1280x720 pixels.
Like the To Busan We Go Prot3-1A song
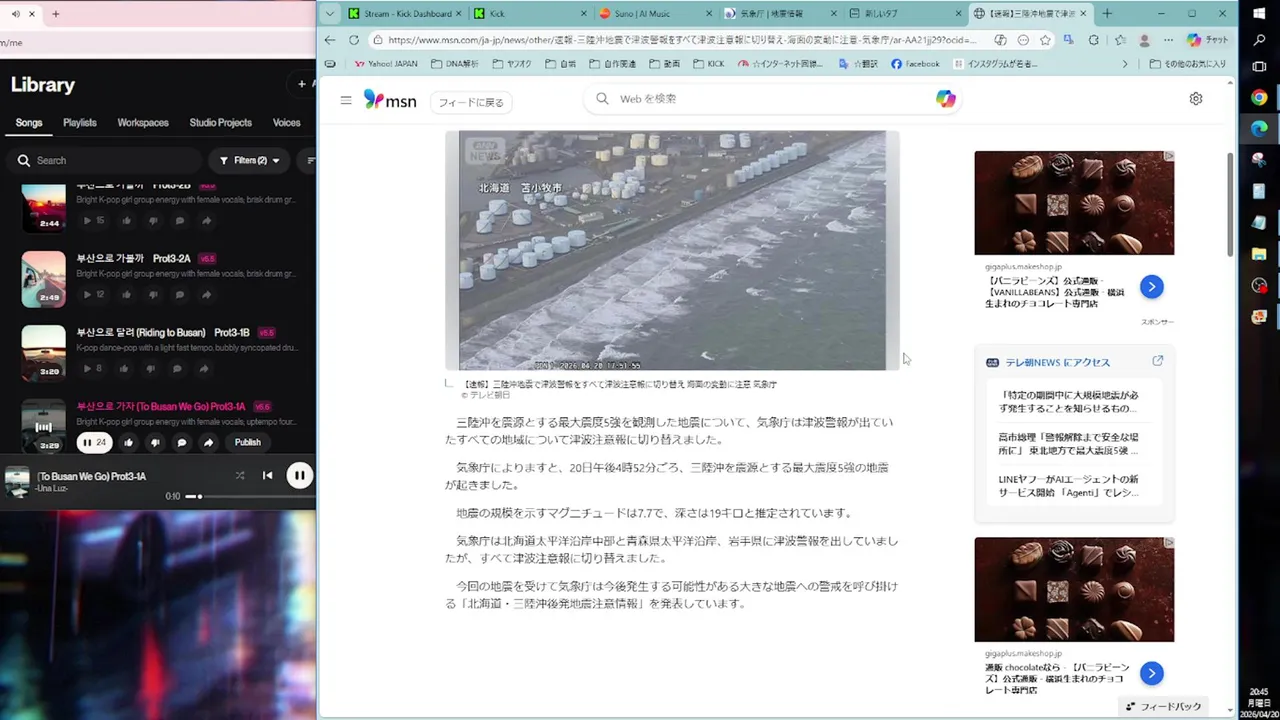(x=129, y=442)
